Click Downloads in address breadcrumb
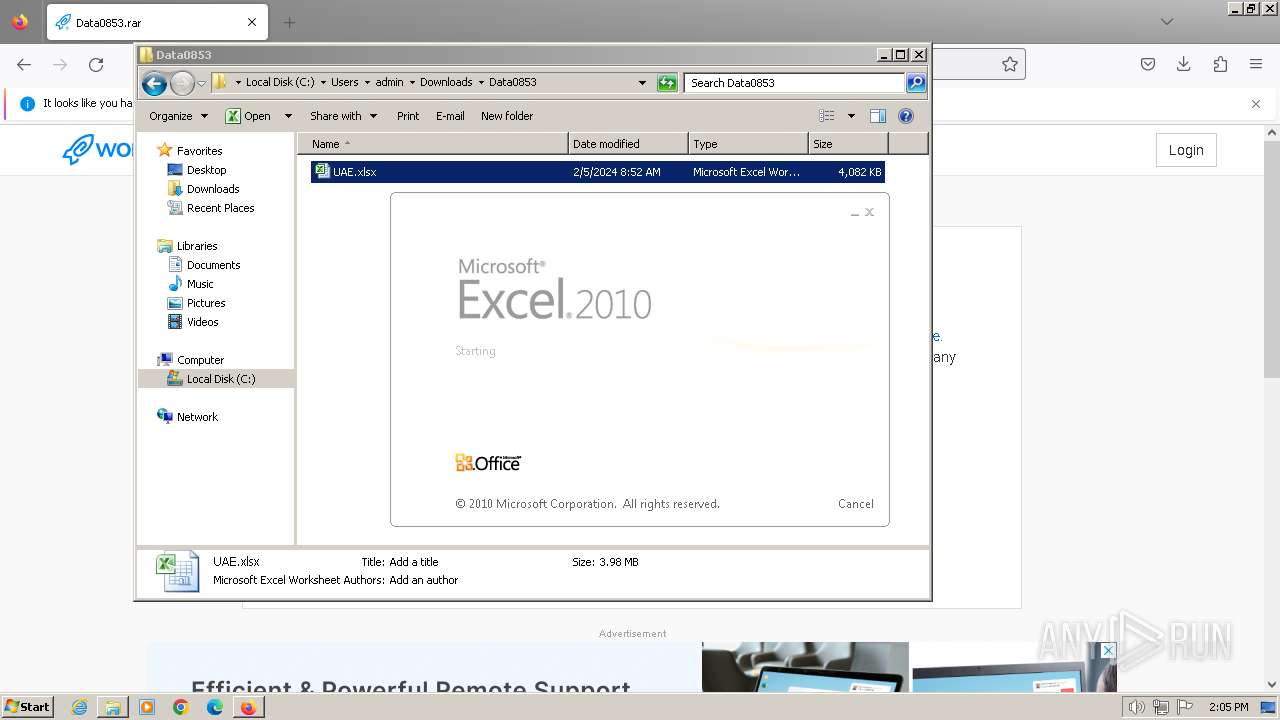The width and height of the screenshot is (1280, 720). [446, 83]
